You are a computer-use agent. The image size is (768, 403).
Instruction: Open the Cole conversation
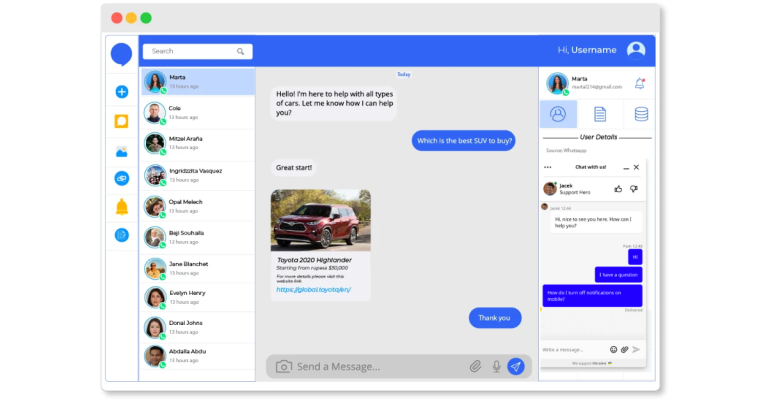[x=197, y=113]
